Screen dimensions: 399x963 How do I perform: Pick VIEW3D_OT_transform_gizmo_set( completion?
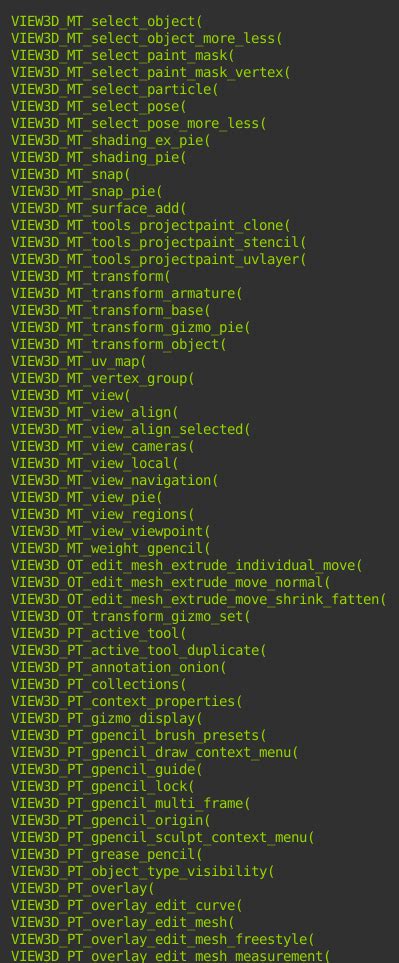pos(131,616)
